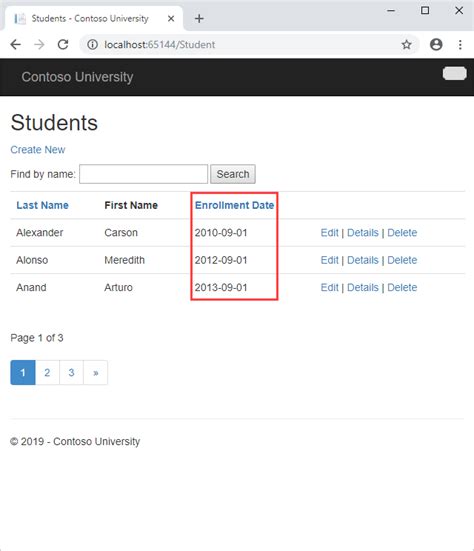
Task: Open Details for Alonso Meredith
Action: pyautogui.click(x=363, y=260)
